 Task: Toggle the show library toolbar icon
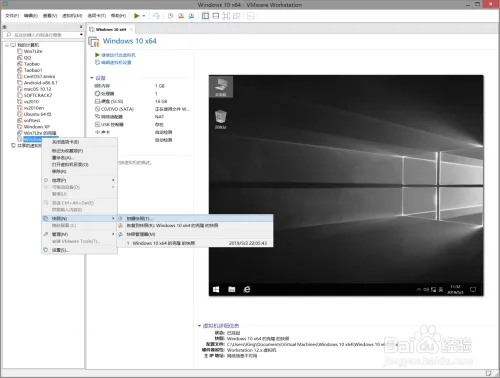pyautogui.click(x=205, y=16)
